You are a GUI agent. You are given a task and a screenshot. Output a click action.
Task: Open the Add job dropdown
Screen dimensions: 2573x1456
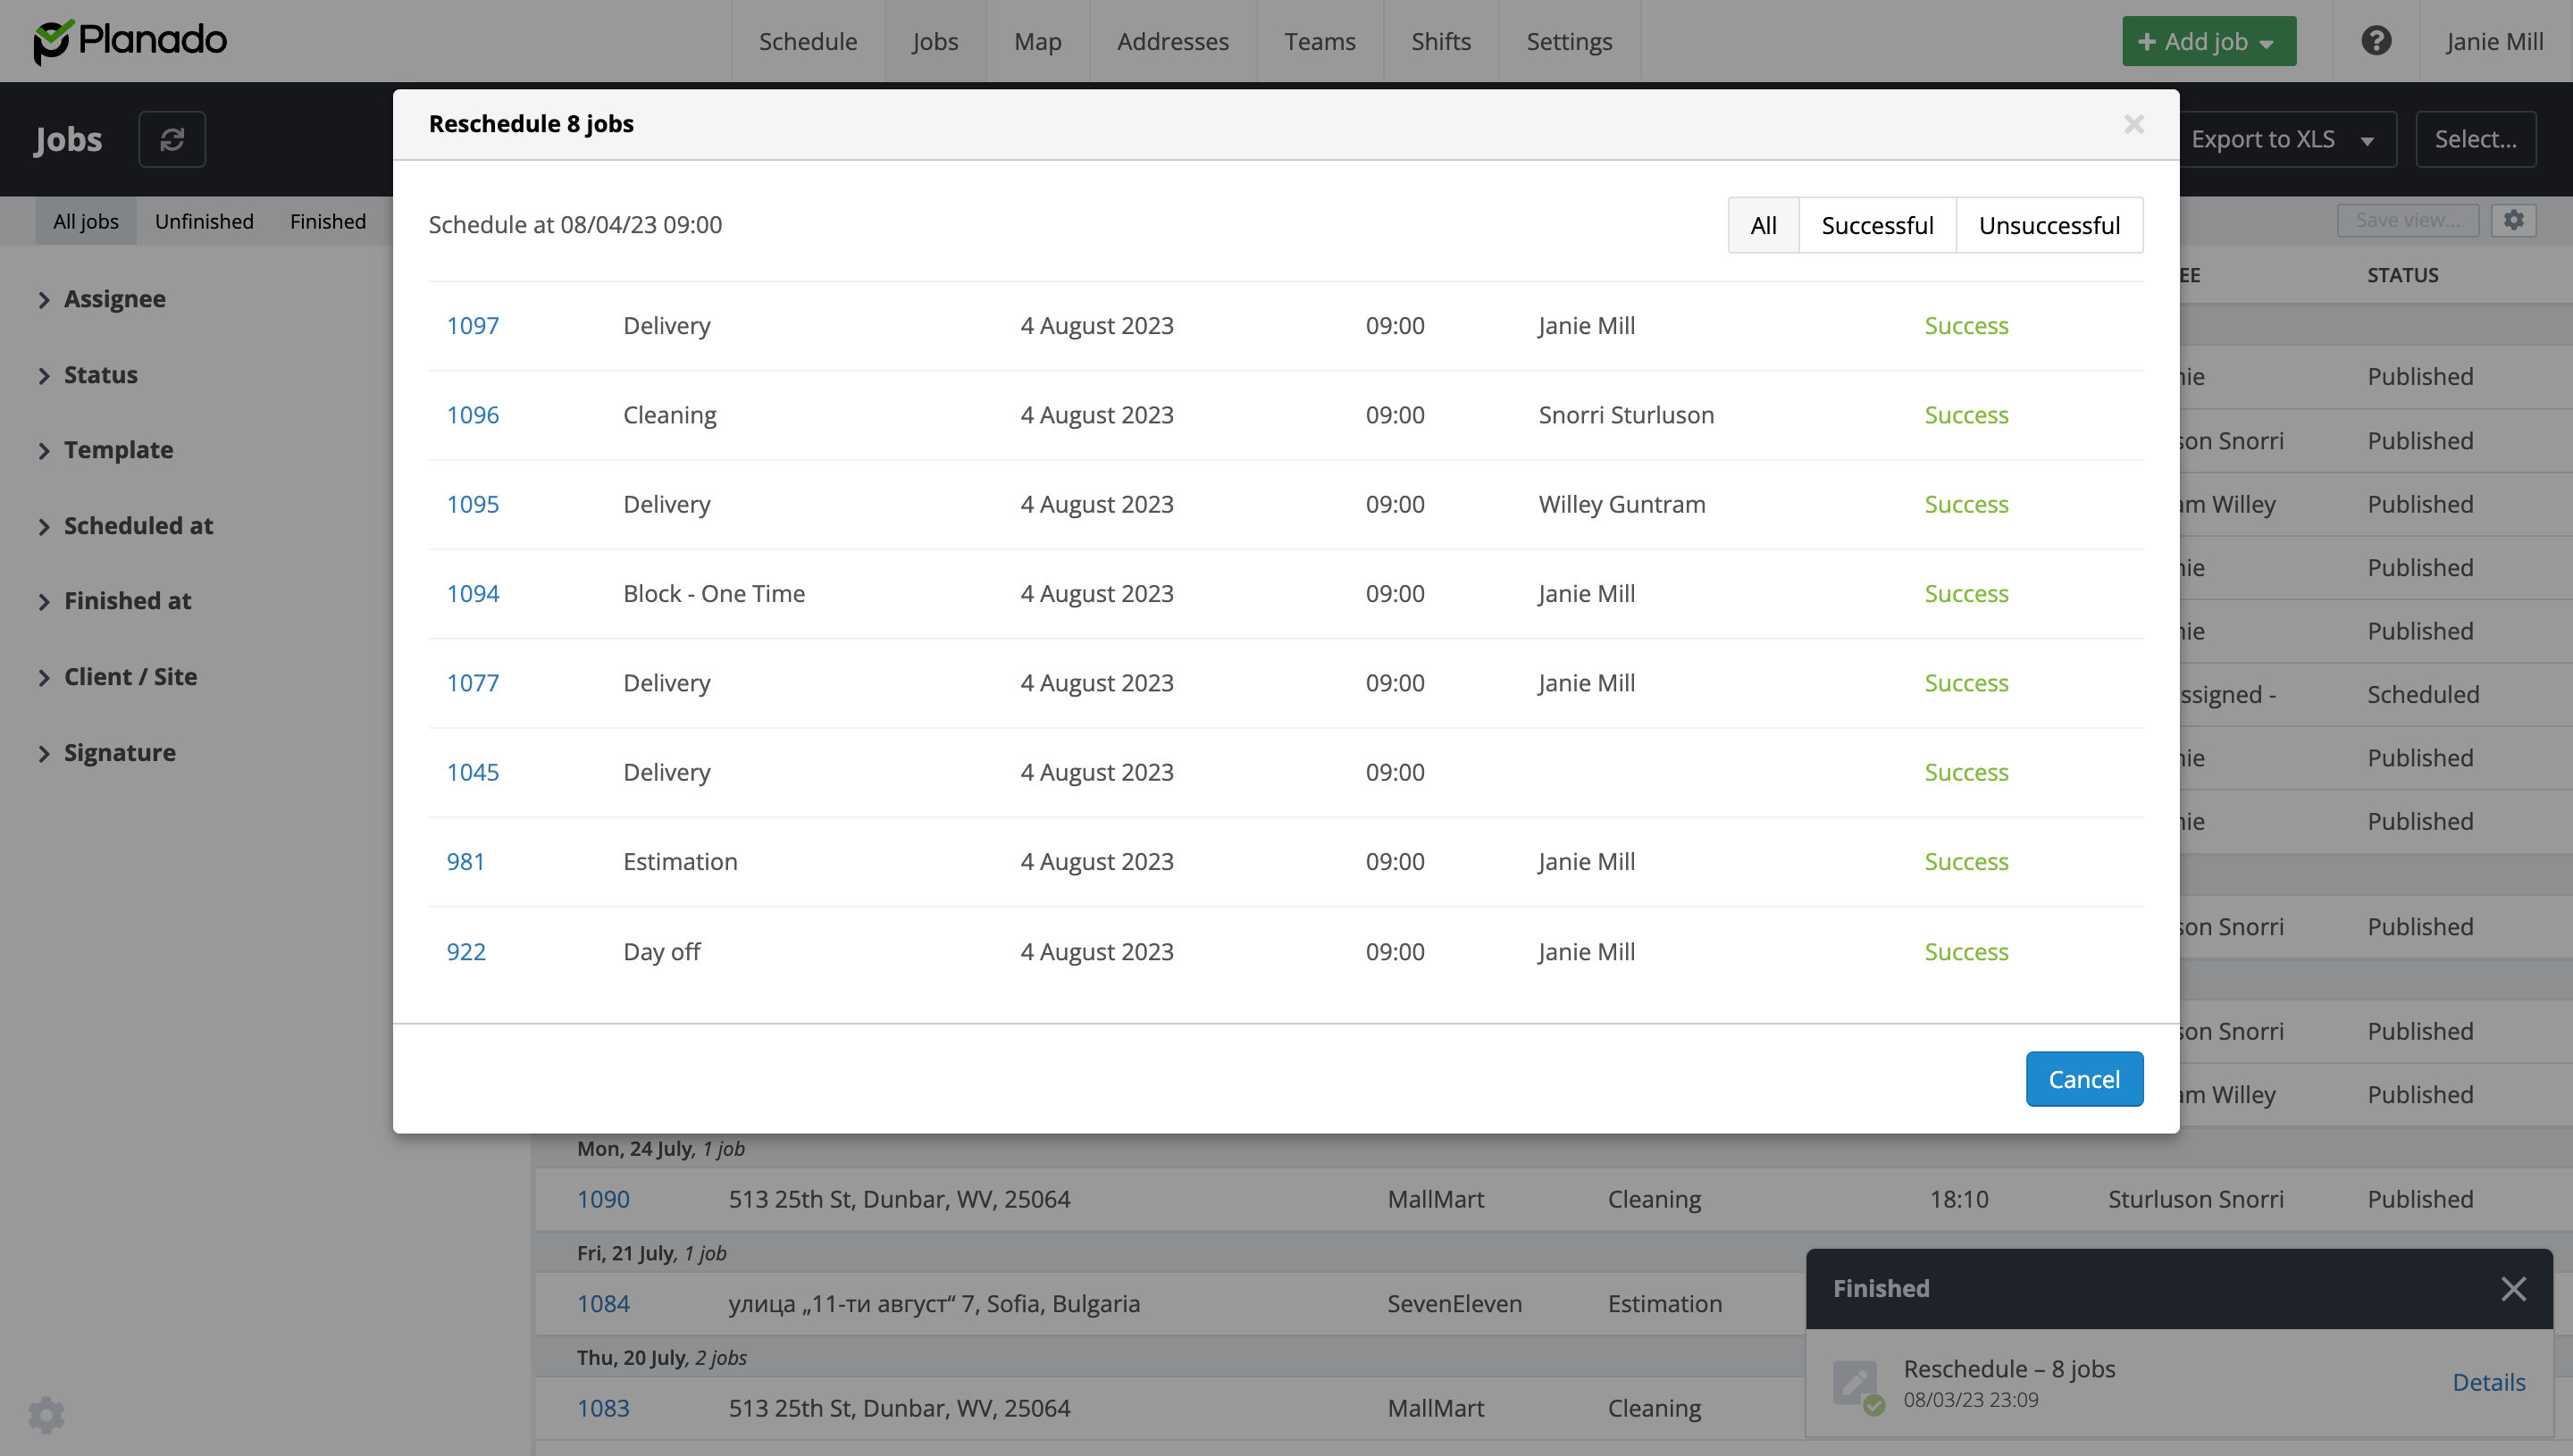[x=2208, y=41]
